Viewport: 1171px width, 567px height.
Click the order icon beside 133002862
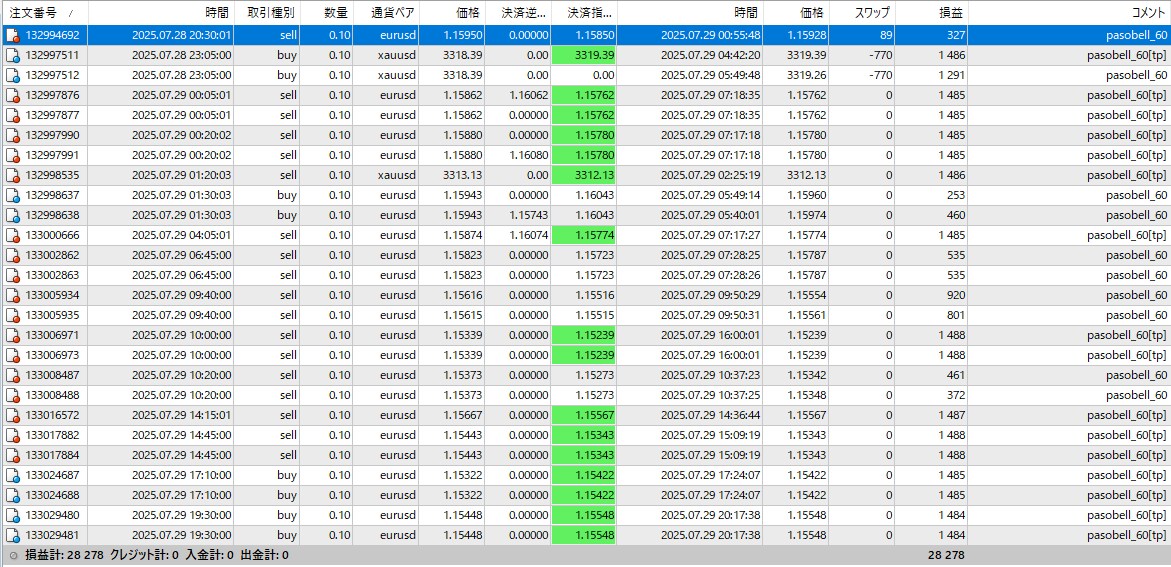pos(12,255)
